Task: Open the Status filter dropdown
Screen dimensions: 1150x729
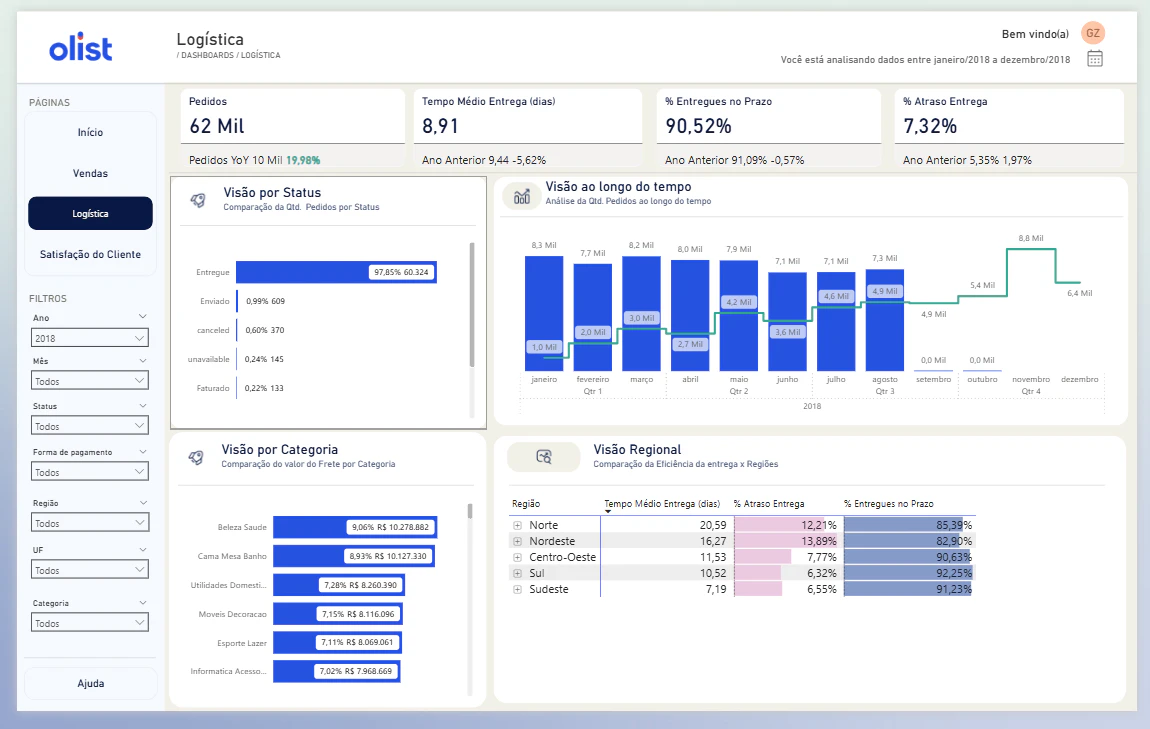Action: [89, 426]
